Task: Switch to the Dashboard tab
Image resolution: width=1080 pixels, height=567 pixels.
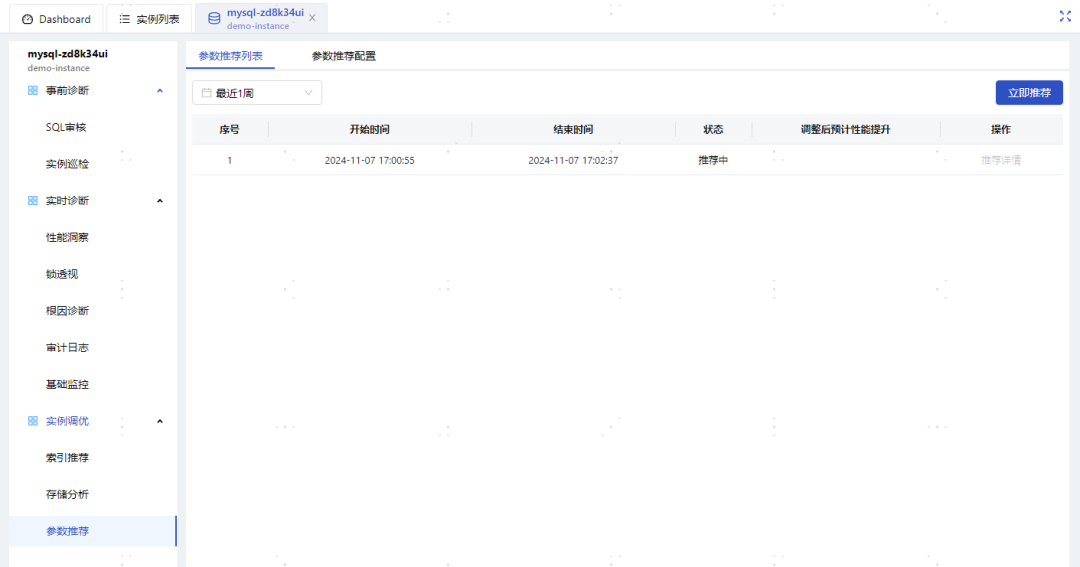Action: click(x=56, y=19)
